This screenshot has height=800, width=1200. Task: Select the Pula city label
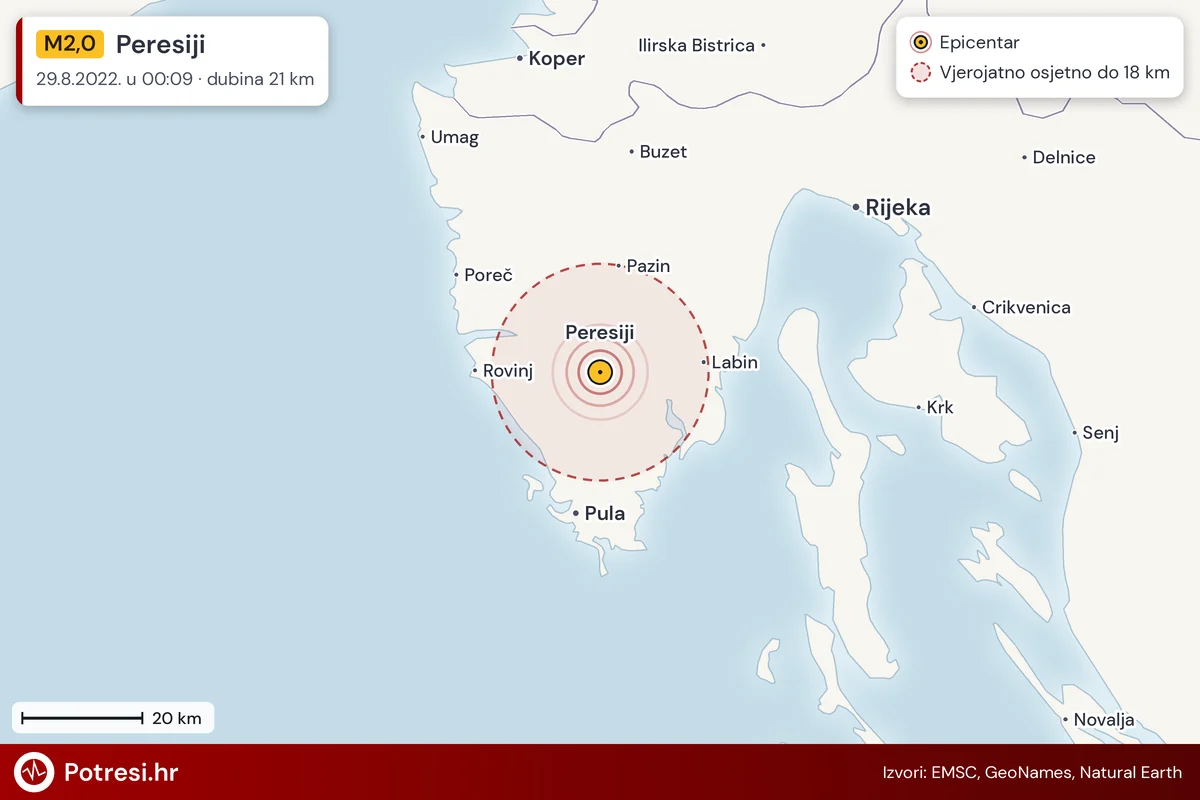605,514
